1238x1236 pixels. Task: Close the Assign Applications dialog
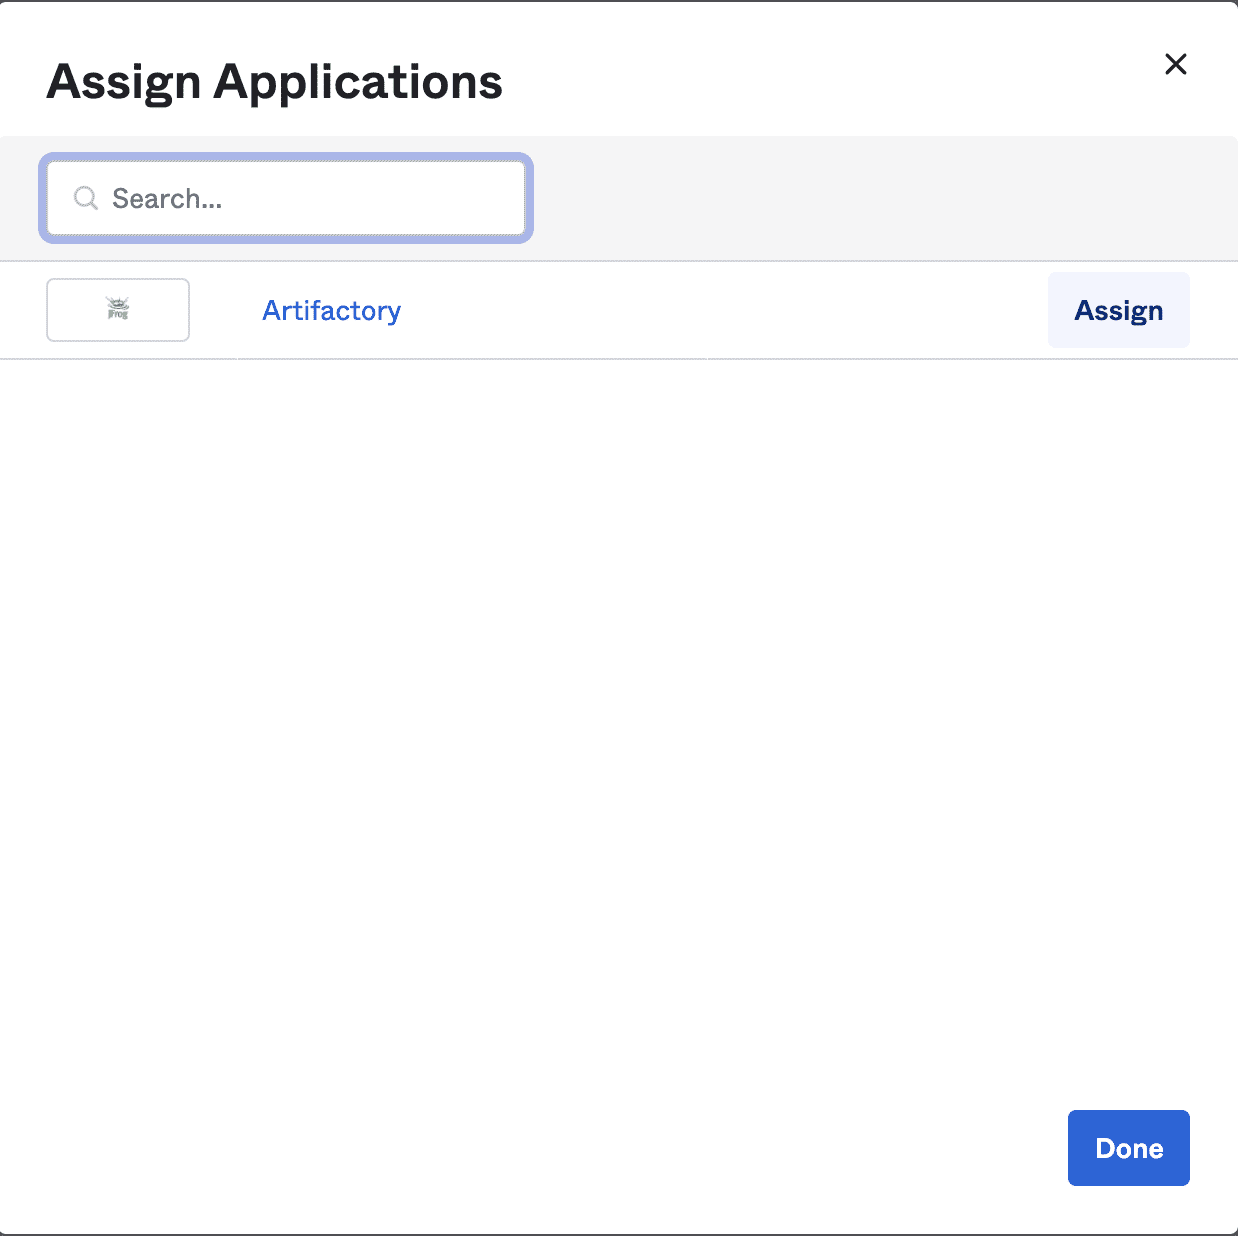point(1175,64)
